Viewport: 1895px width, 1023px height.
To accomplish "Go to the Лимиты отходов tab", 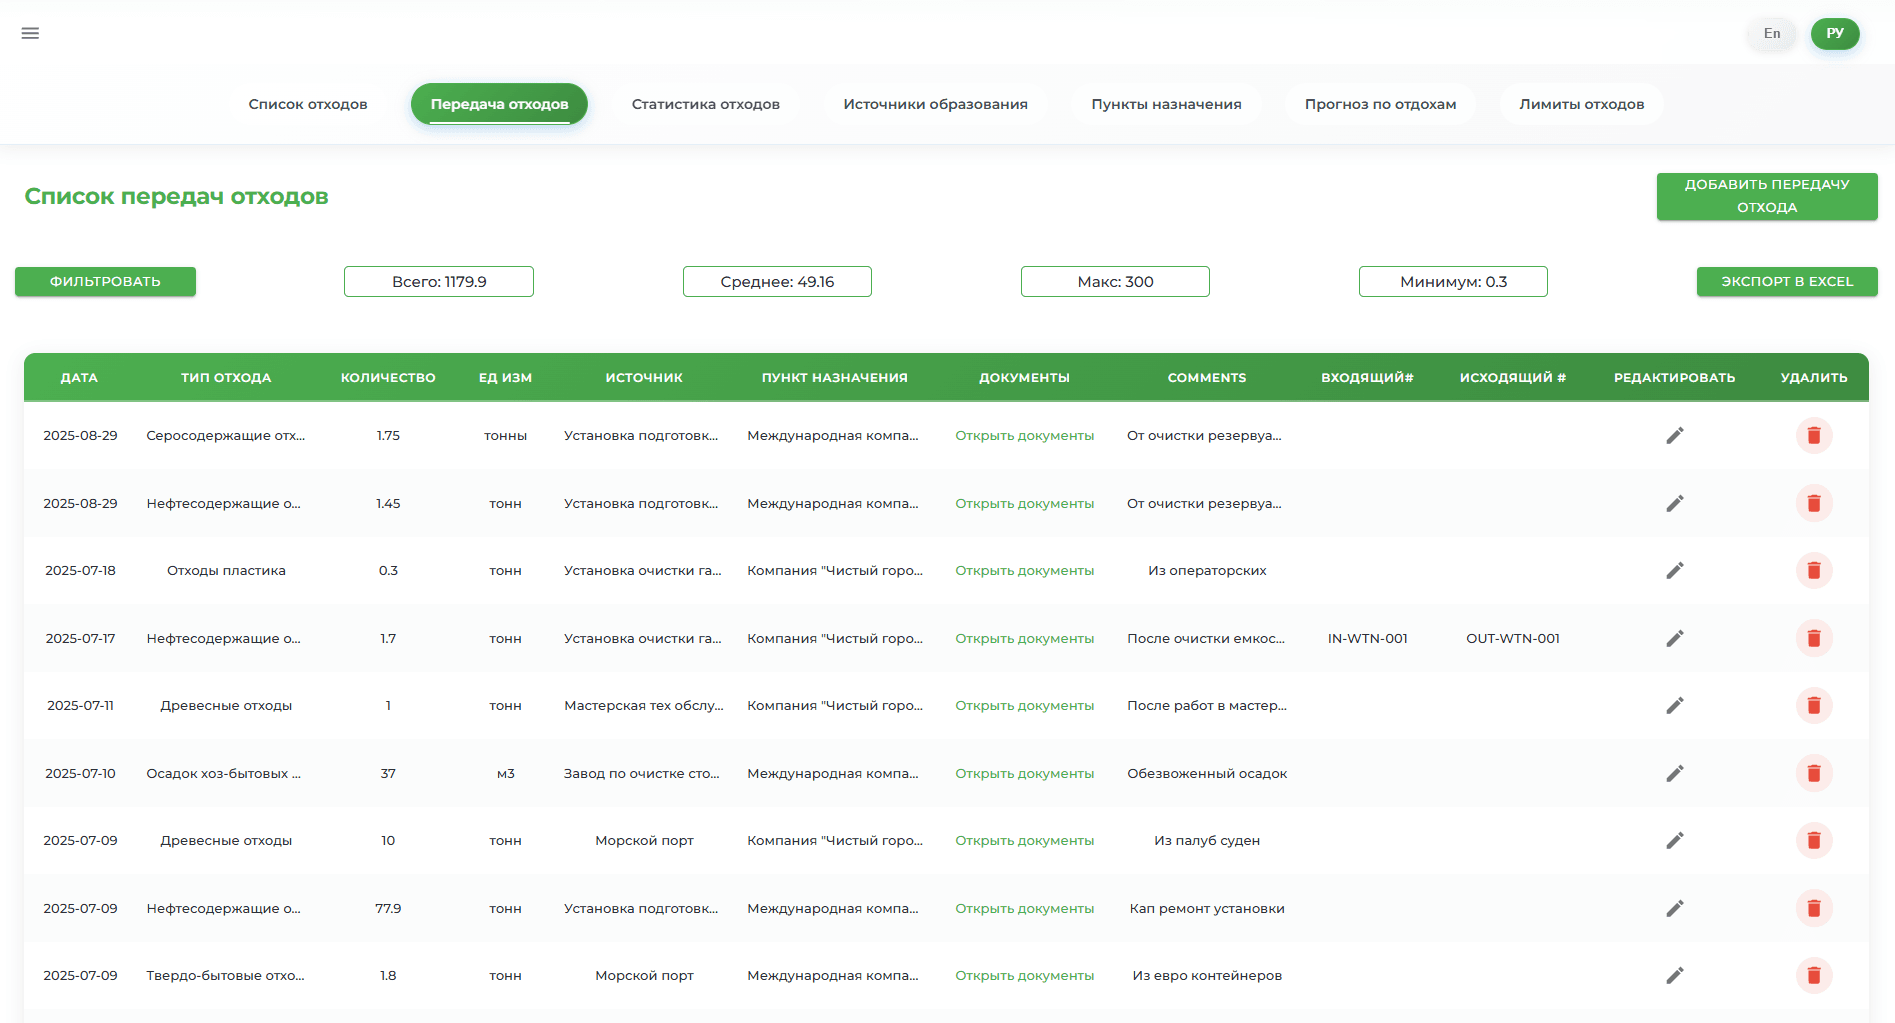I will (1581, 104).
